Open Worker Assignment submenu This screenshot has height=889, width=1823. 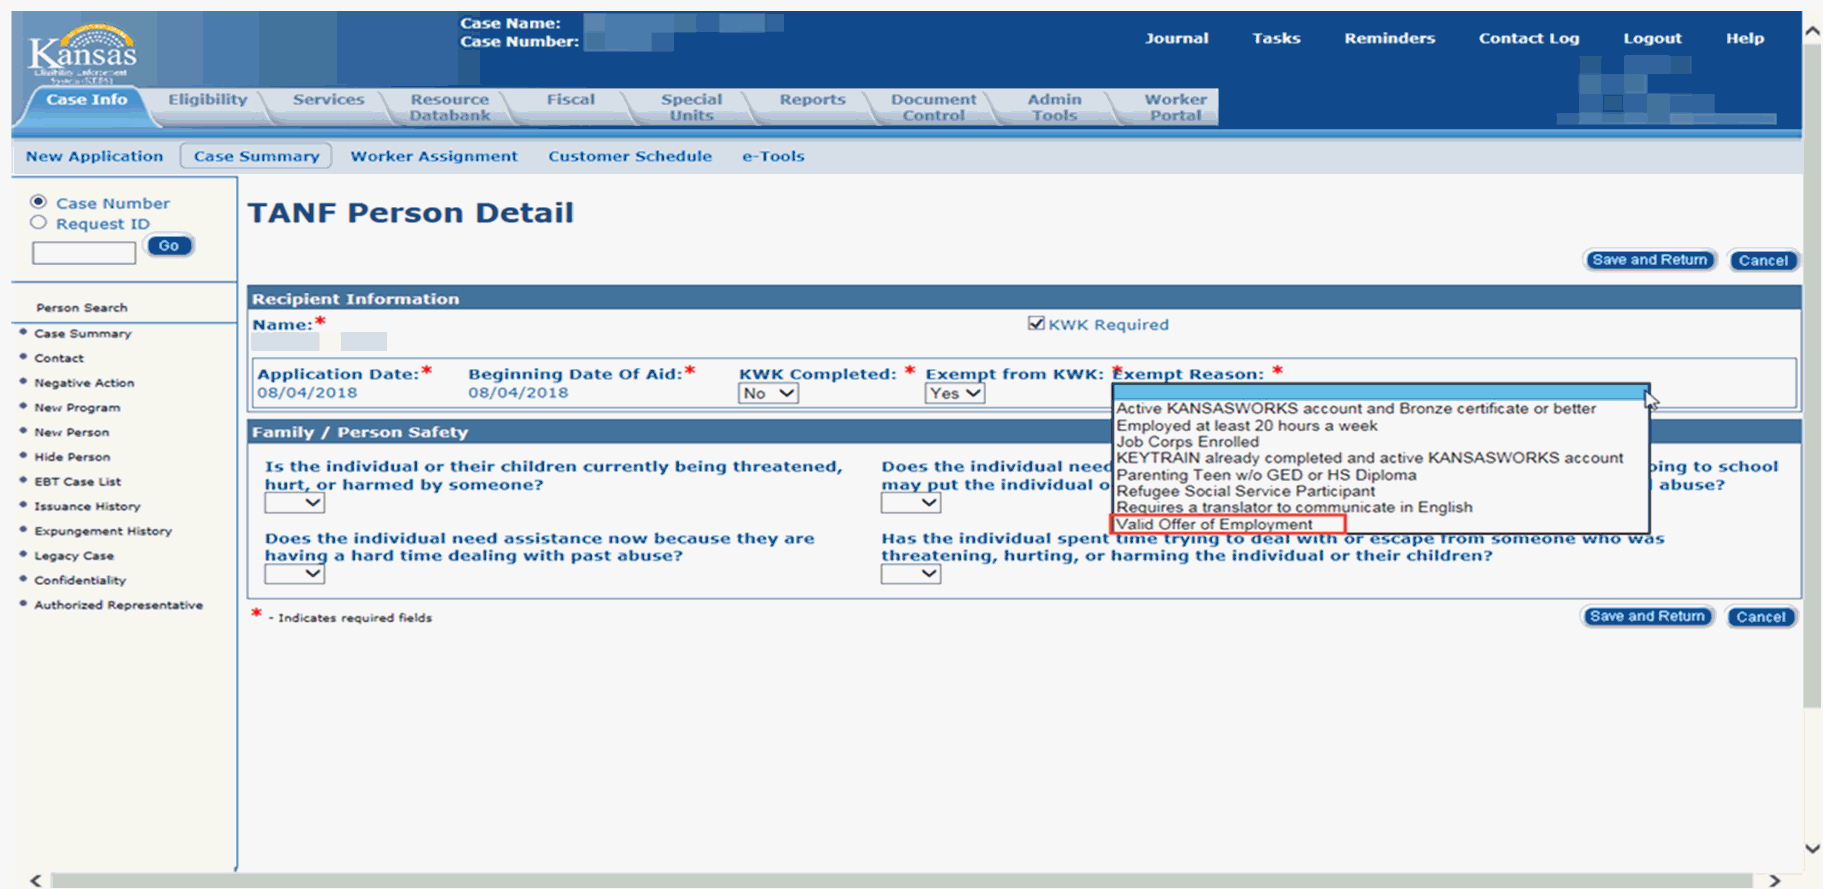(434, 156)
